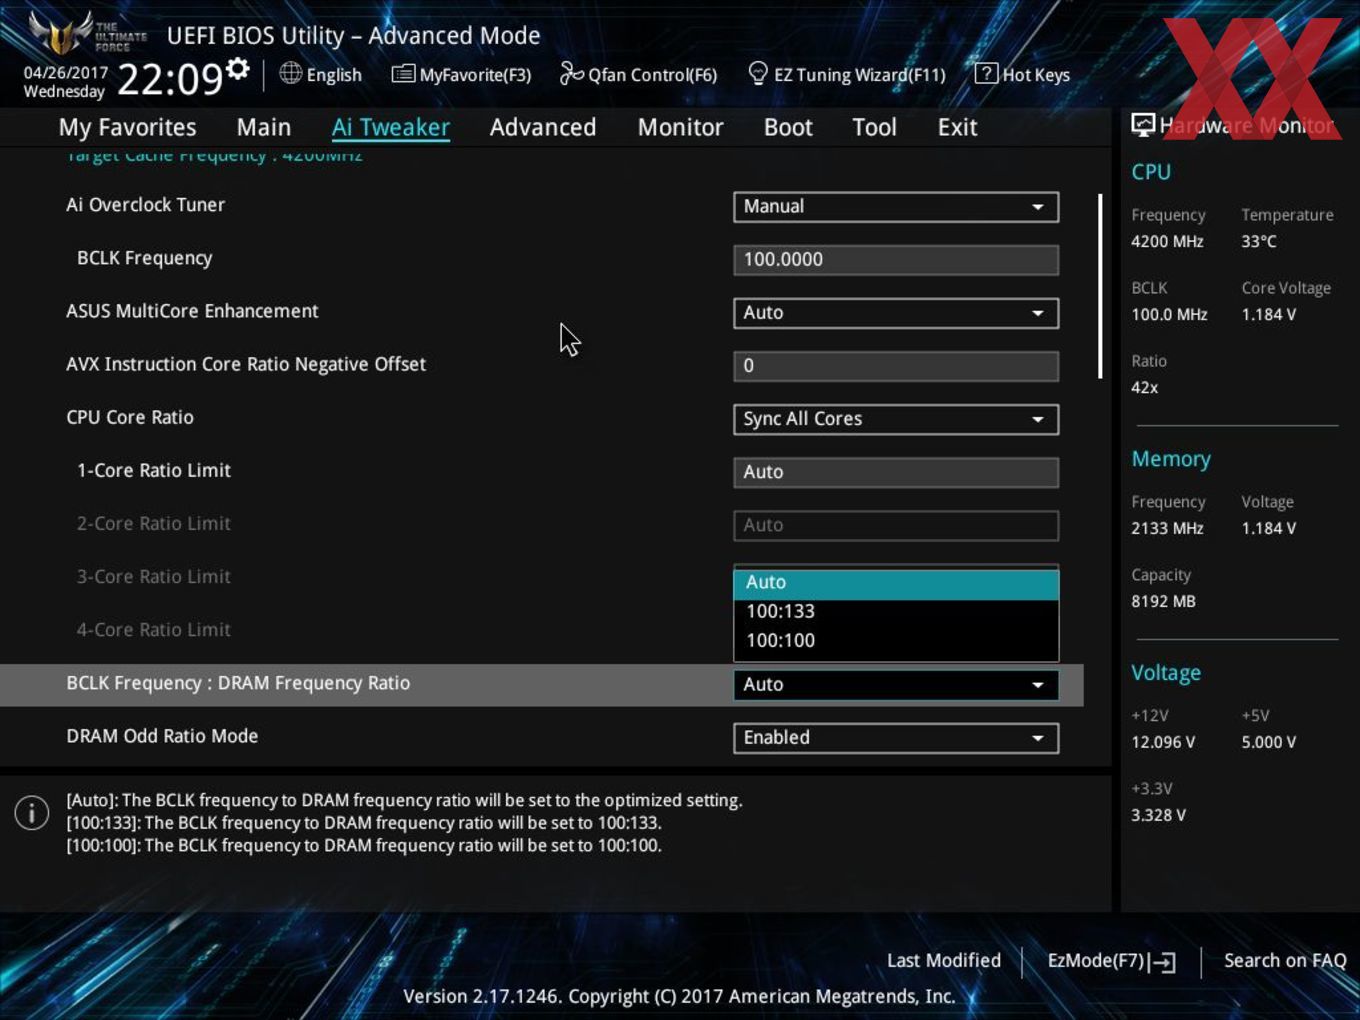Open the Advanced tab
The image size is (1360, 1020).
coord(543,127)
